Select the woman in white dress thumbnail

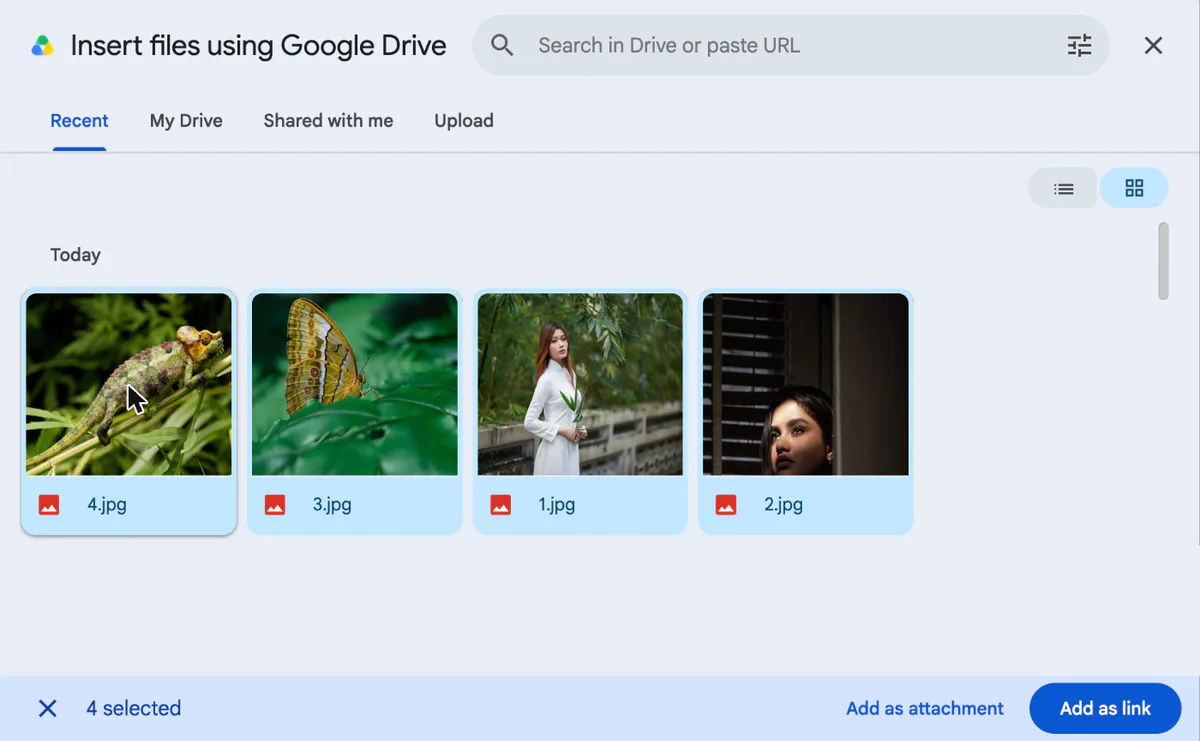[x=580, y=384]
